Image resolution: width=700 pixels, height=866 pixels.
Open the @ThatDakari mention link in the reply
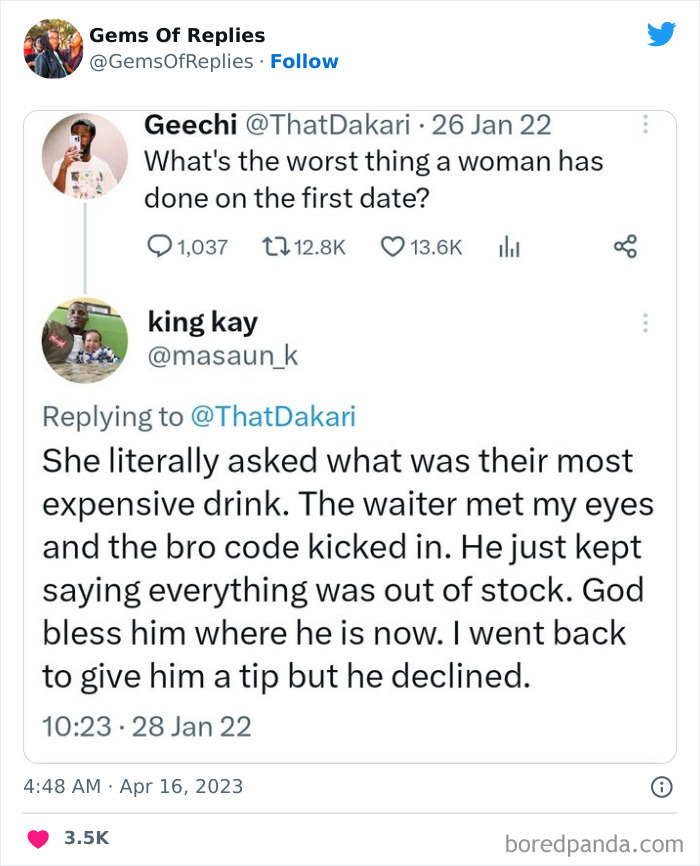(273, 417)
